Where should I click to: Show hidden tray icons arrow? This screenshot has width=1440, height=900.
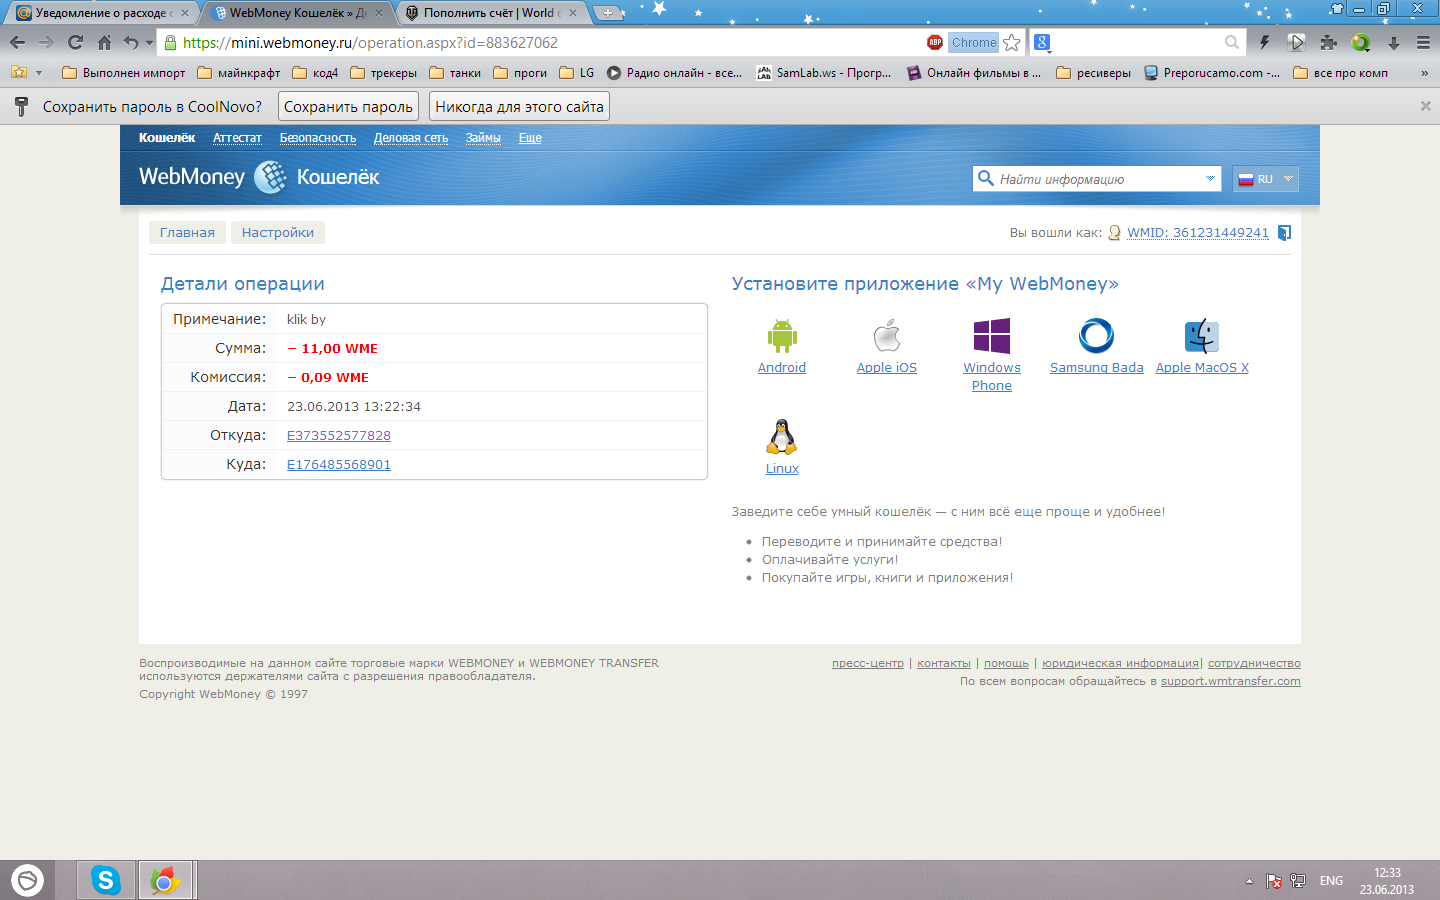tap(1249, 881)
